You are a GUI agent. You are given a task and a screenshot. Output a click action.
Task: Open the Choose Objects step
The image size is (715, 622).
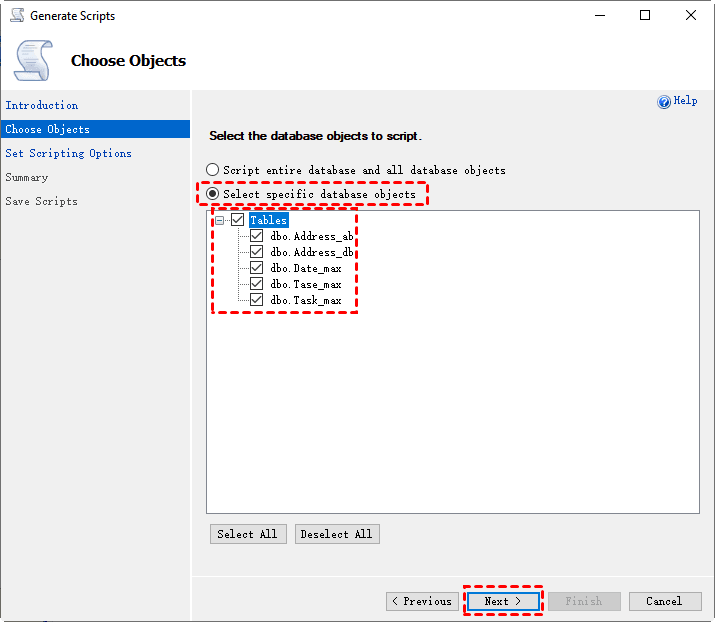(95, 129)
